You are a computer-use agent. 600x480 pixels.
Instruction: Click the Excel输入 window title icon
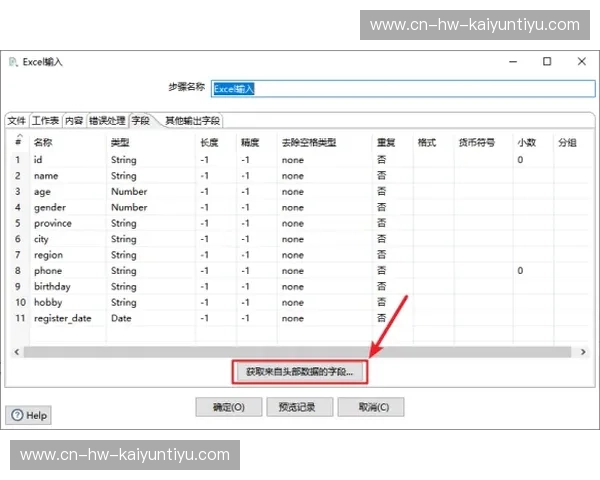(x=13, y=62)
